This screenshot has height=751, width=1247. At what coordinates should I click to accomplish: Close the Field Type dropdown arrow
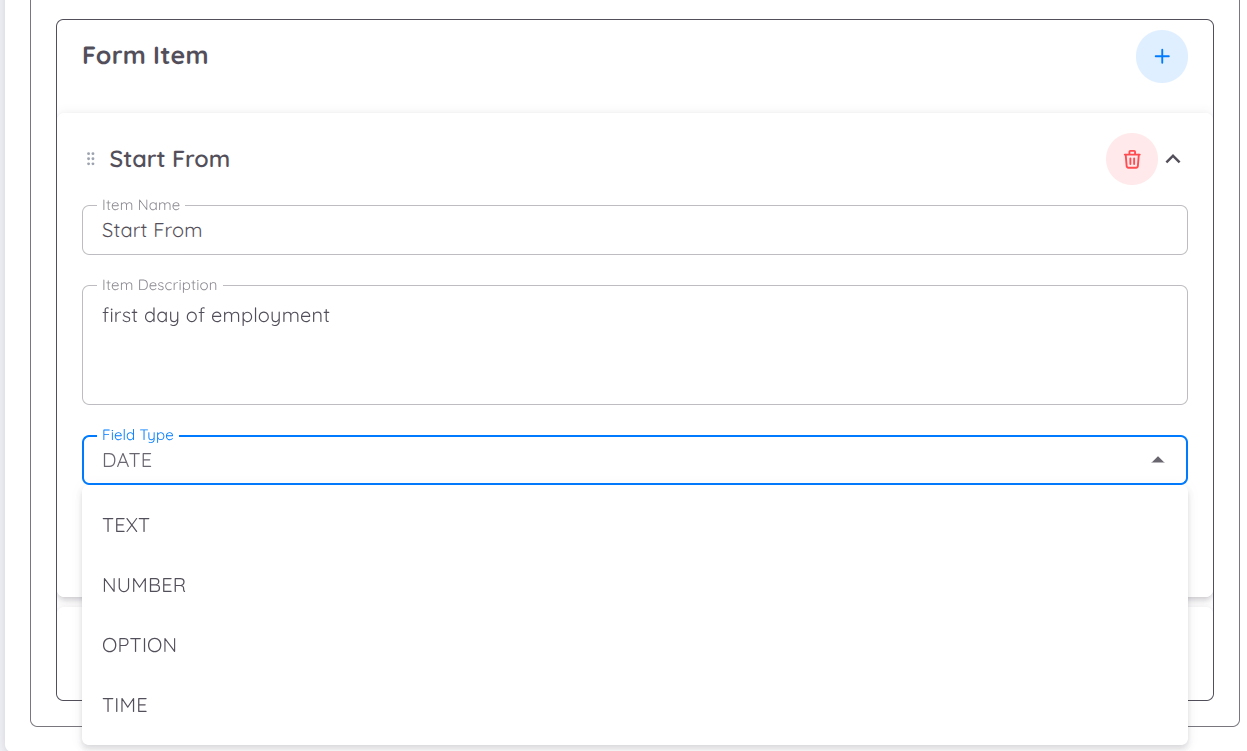(x=1158, y=460)
